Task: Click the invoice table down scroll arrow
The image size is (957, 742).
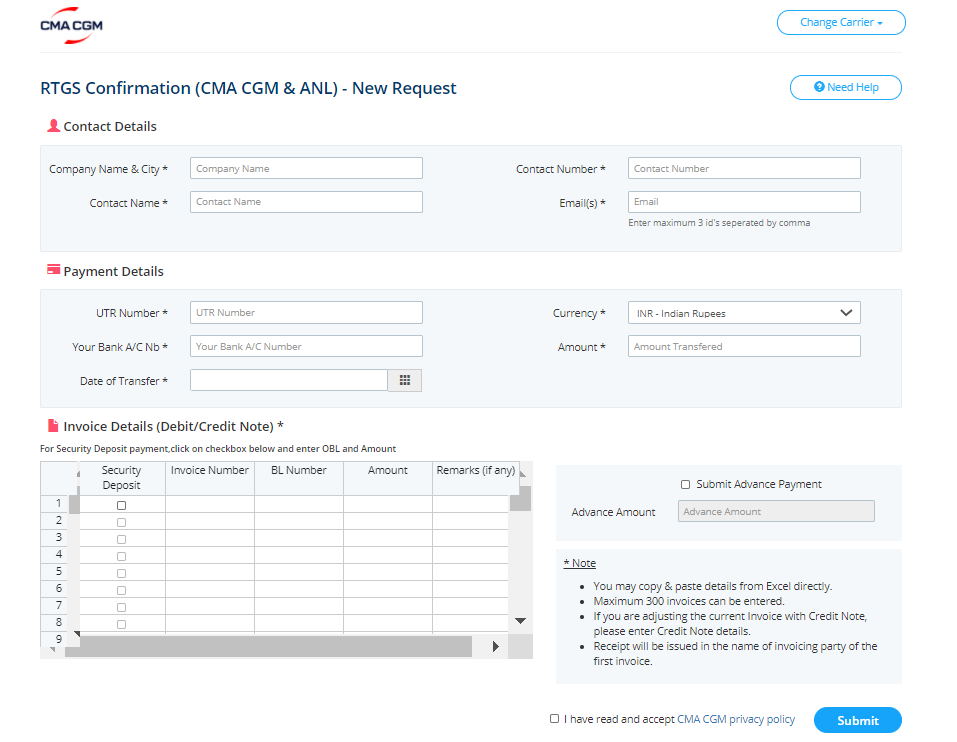Action: (520, 621)
